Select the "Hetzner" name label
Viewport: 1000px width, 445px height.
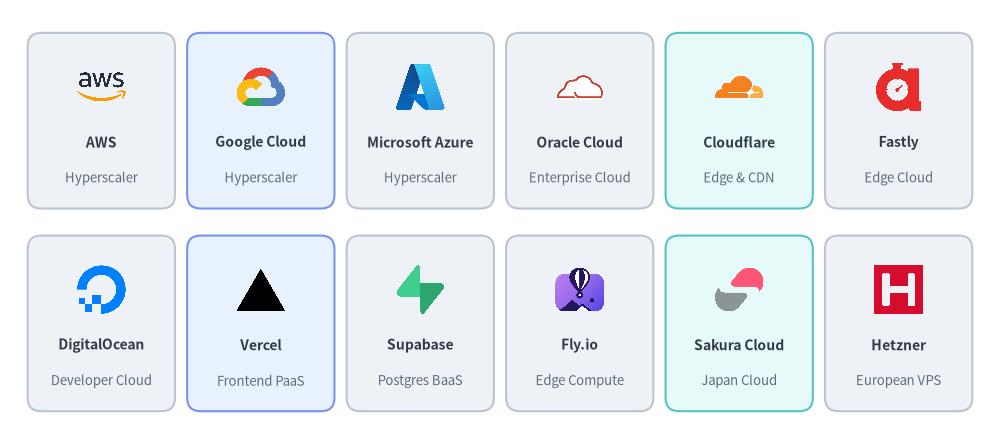point(899,345)
